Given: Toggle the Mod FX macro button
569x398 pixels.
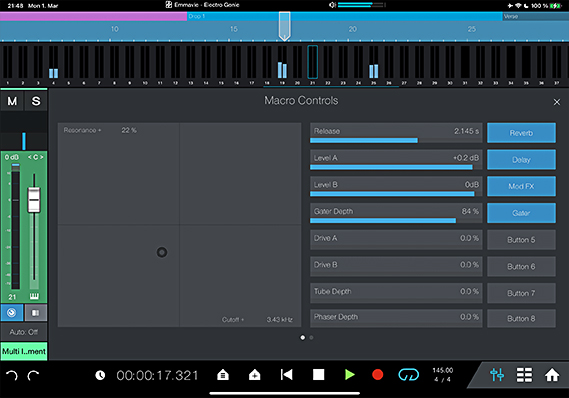Looking at the screenshot, I should click(521, 186).
